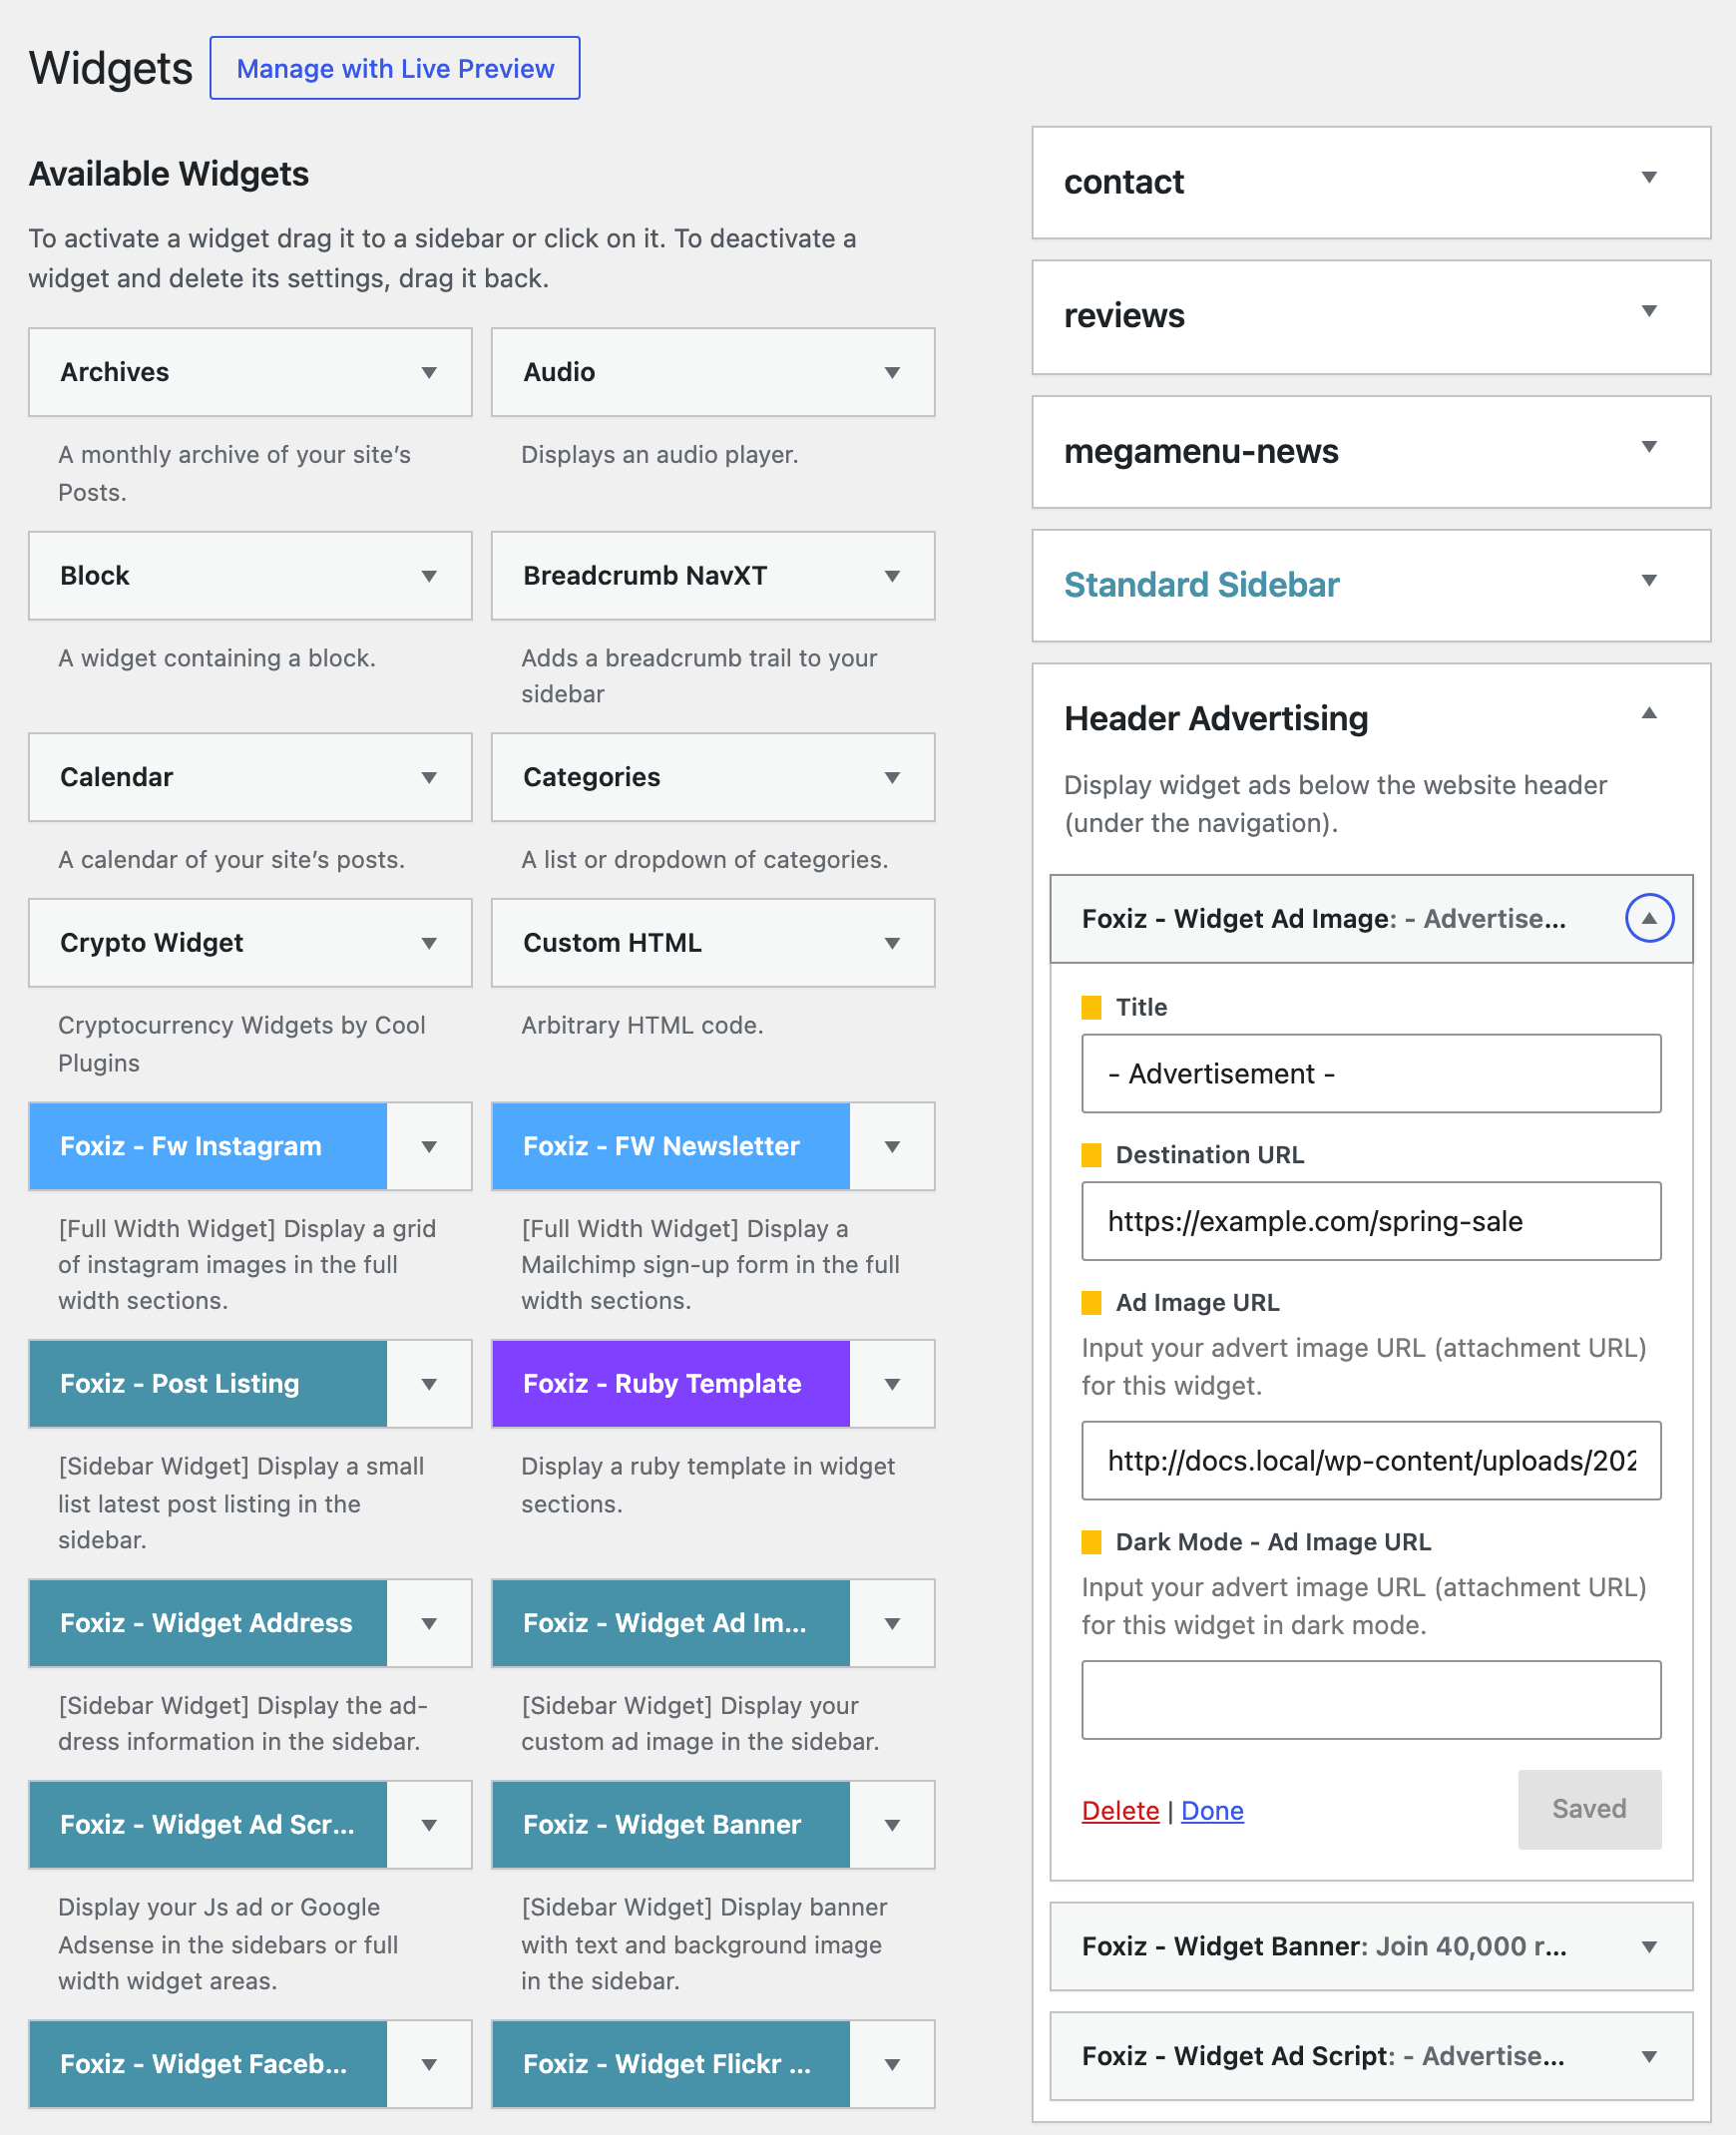Viewport: 1736px width, 2135px height.
Task: Expand the Foxiz - Widget Address arrow
Action: [429, 1623]
